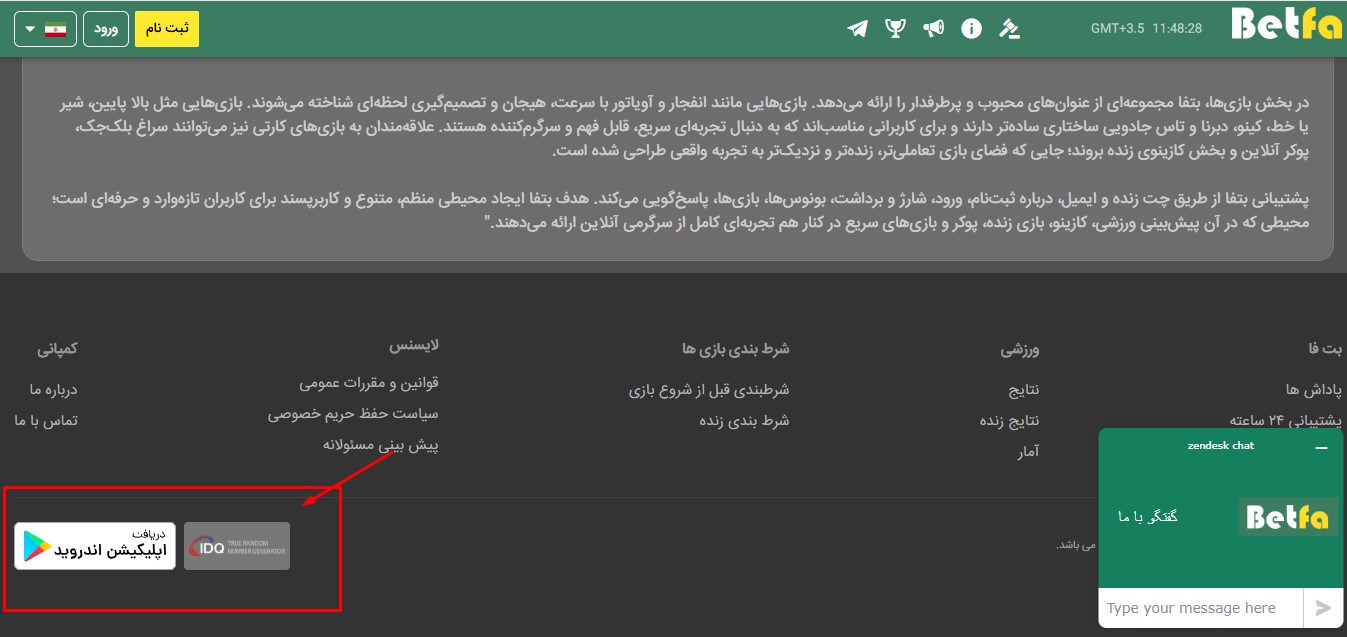
Task: Send chat message with the arrow icon
Action: (1323, 608)
